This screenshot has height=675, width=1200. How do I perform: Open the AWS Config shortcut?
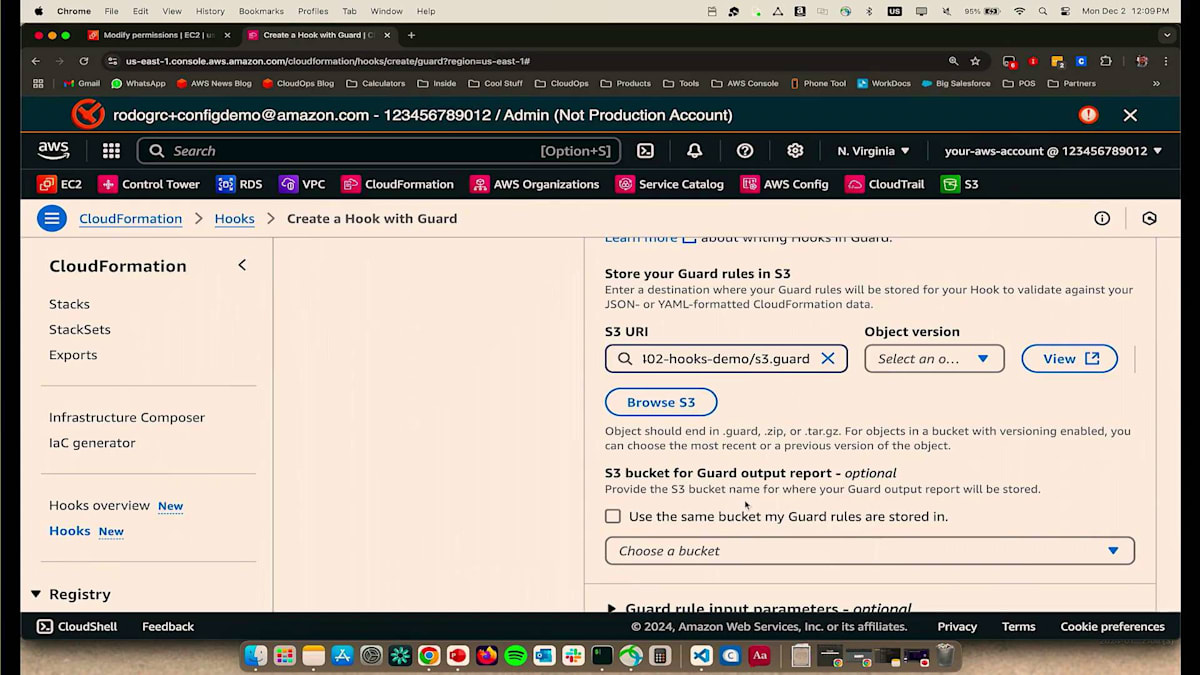[x=784, y=184]
